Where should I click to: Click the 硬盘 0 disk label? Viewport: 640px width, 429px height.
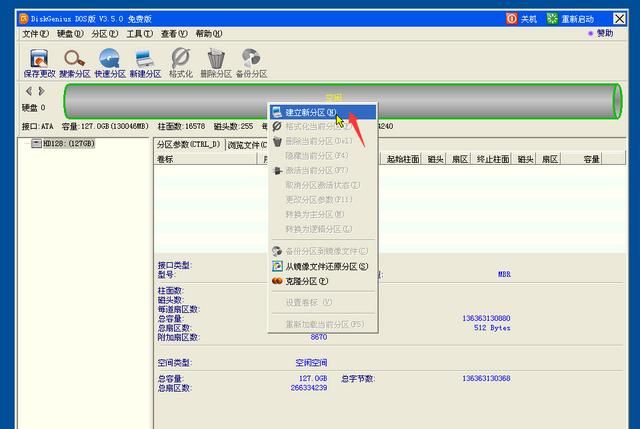click(x=33, y=108)
